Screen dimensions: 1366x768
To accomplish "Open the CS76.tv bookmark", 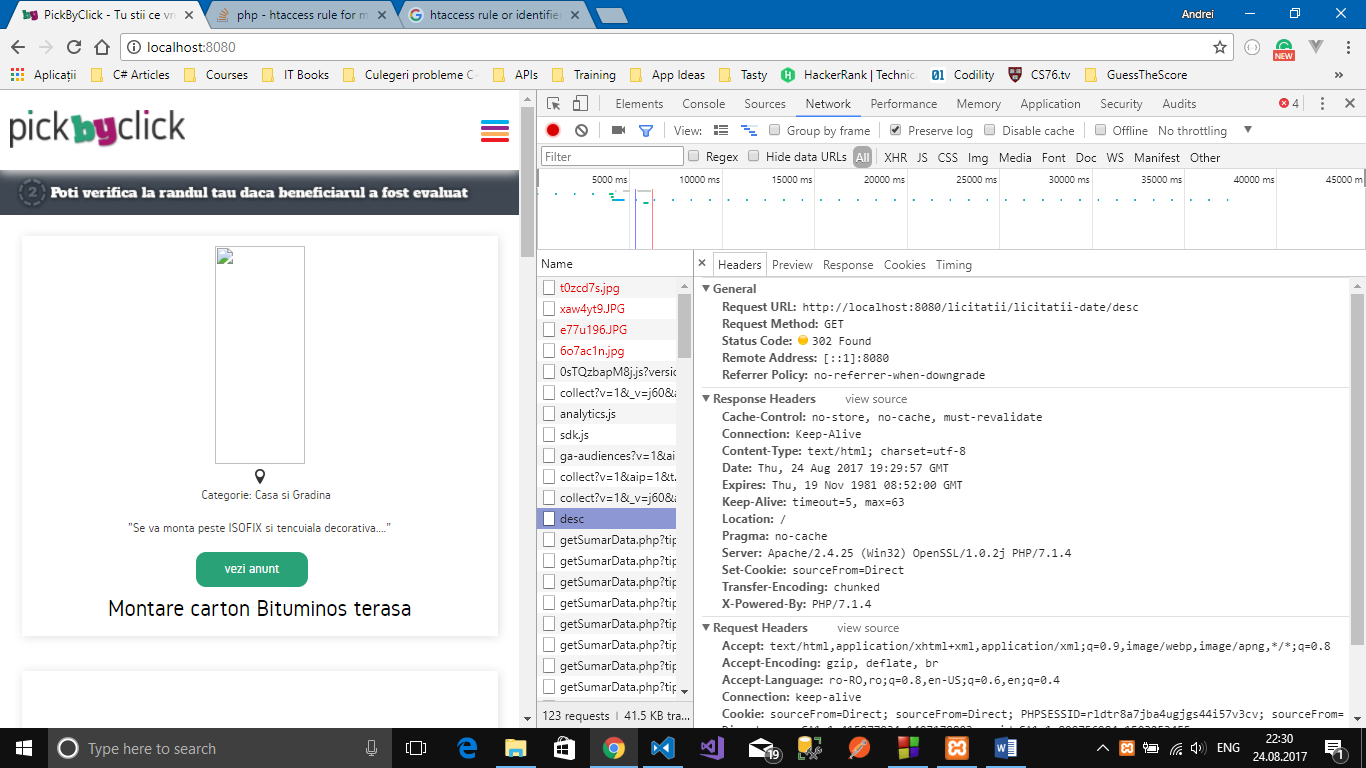I will (1039, 75).
